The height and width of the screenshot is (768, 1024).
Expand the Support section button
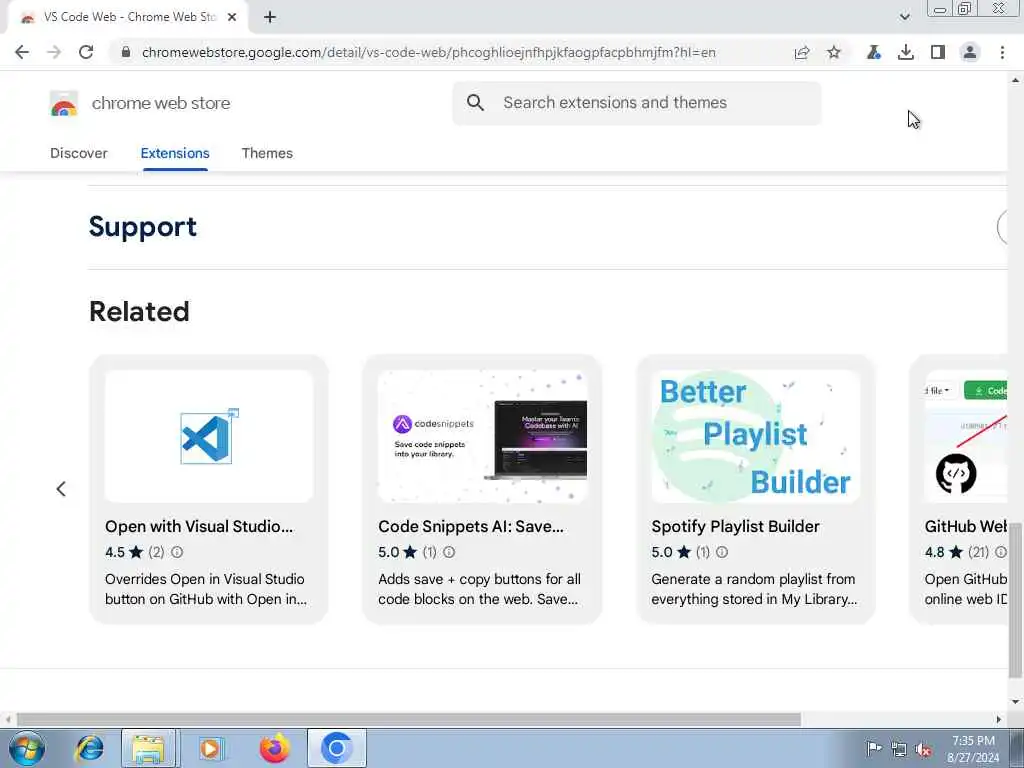coord(1003,227)
